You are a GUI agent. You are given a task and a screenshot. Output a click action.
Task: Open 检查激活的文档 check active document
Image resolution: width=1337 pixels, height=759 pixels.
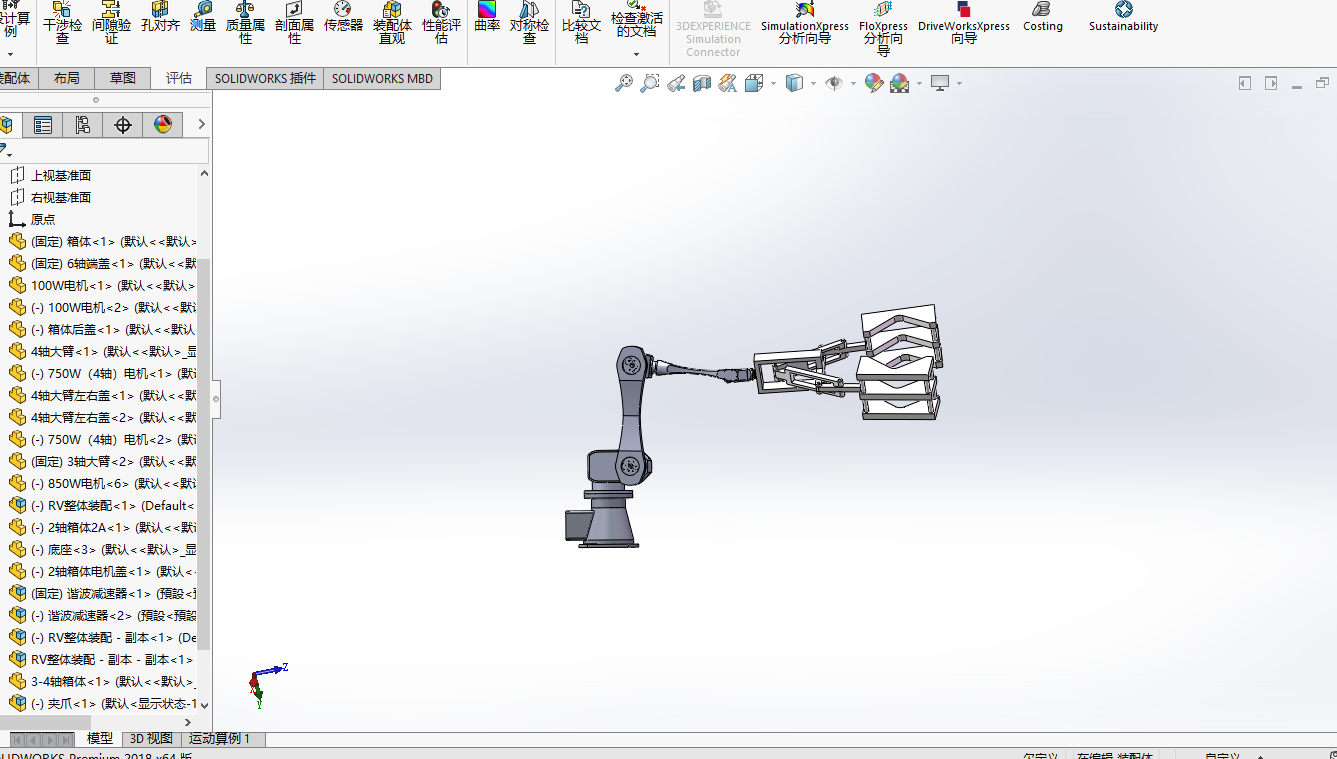[637, 20]
